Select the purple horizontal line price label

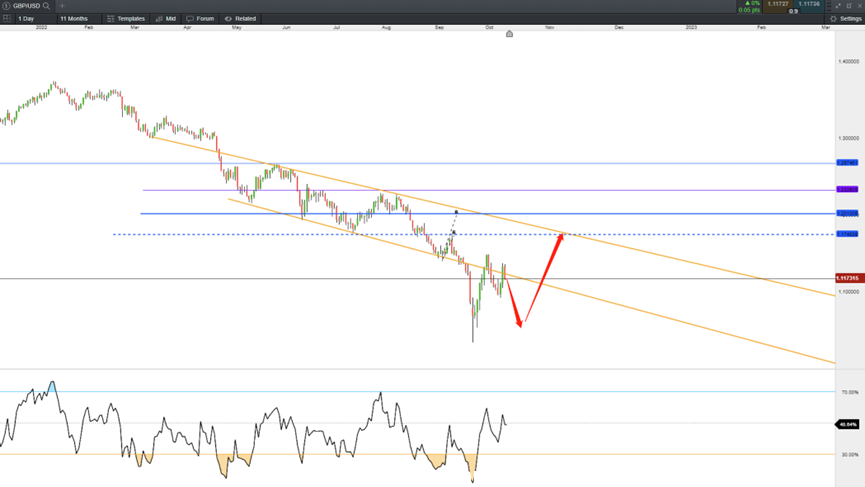coord(847,189)
